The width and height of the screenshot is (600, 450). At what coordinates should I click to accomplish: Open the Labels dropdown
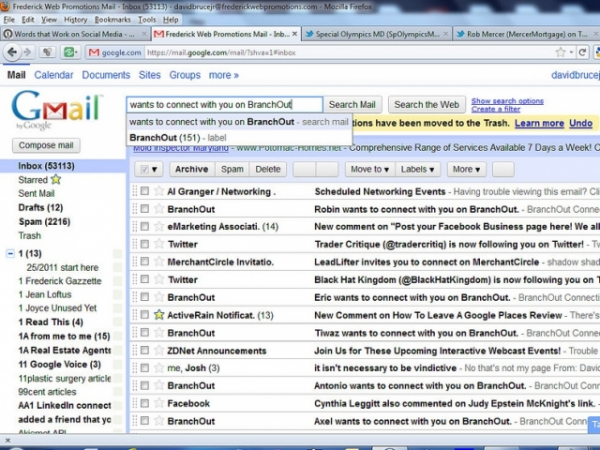tap(417, 169)
